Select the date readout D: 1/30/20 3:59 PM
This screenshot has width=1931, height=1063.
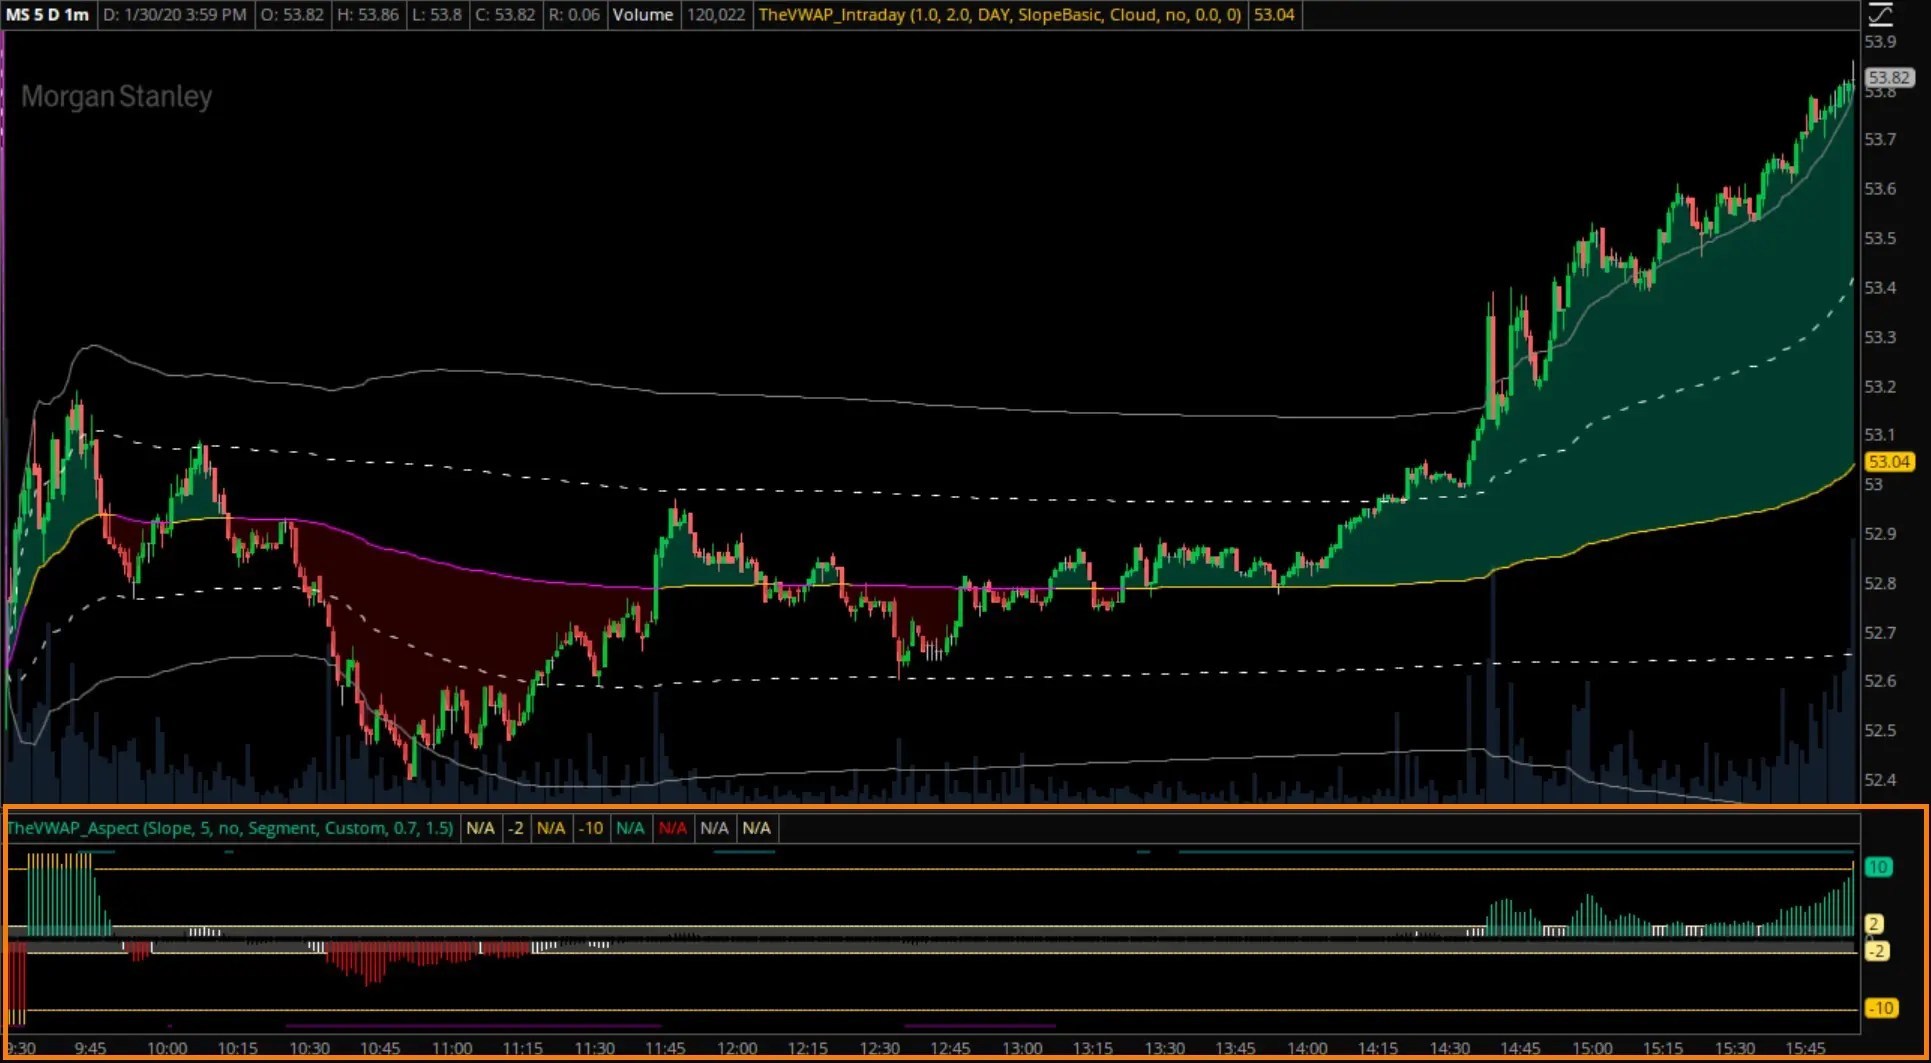click(174, 15)
